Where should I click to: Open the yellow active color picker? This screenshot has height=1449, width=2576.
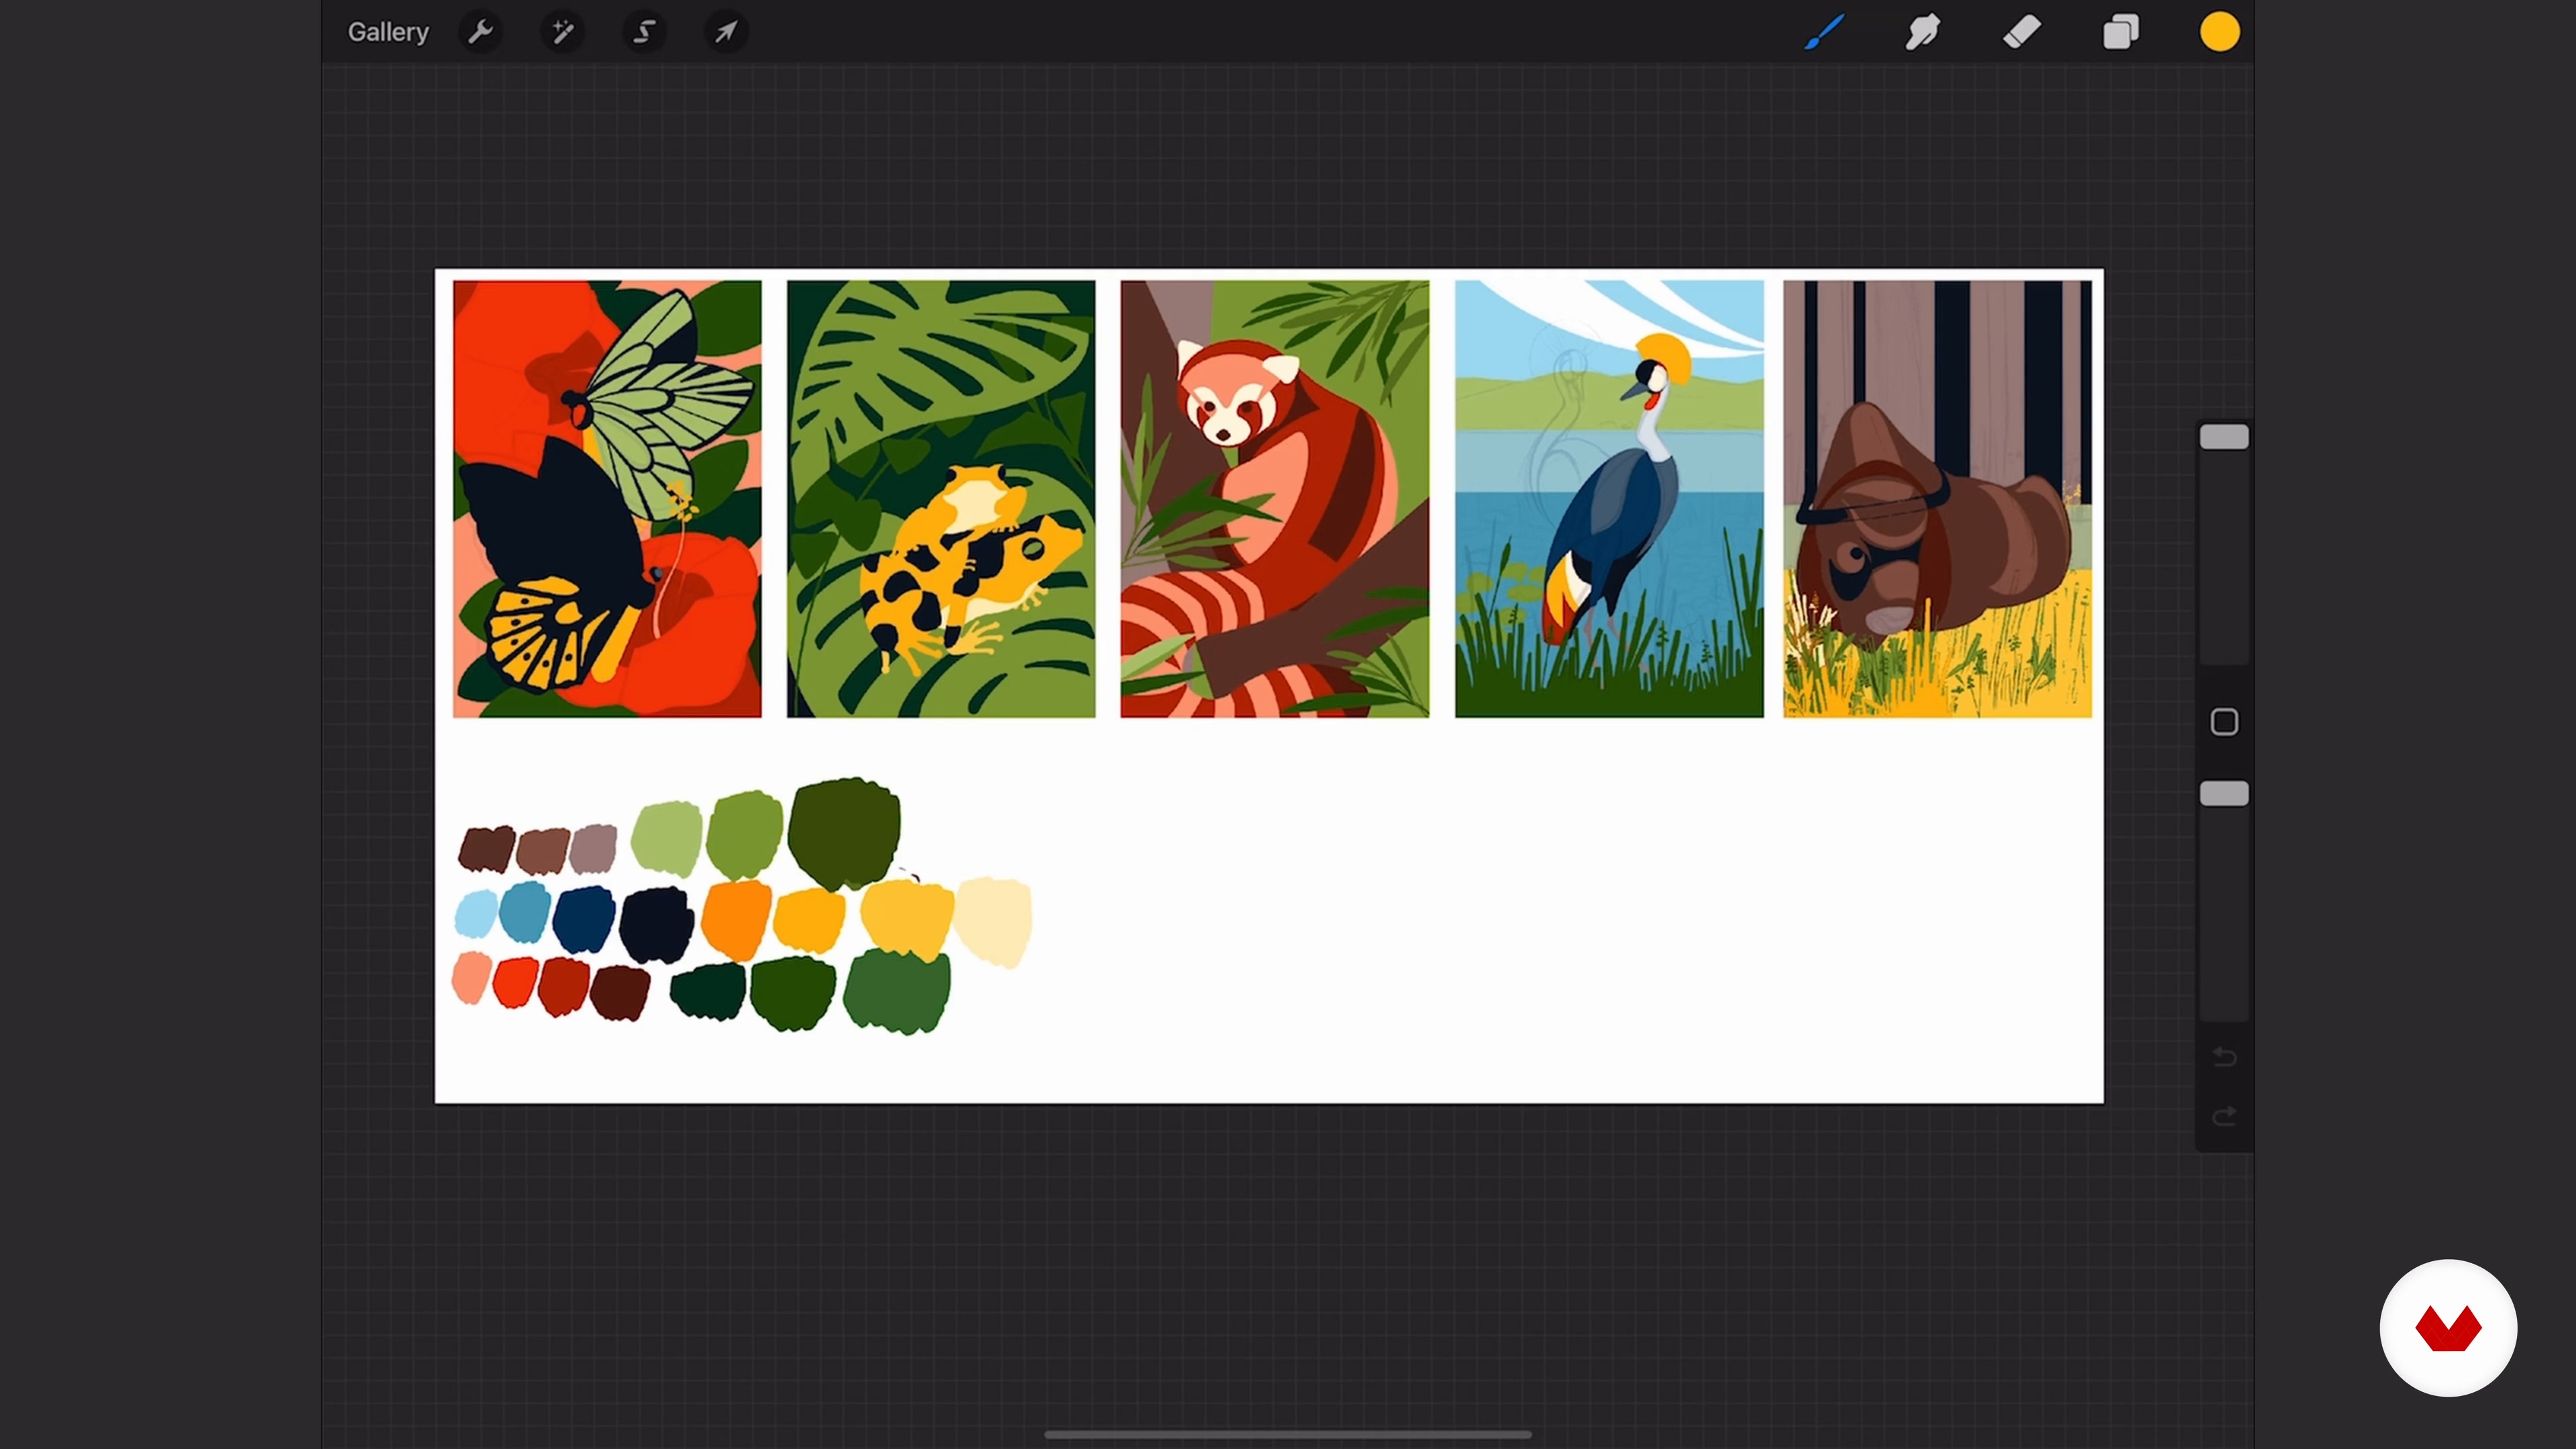click(x=2219, y=32)
